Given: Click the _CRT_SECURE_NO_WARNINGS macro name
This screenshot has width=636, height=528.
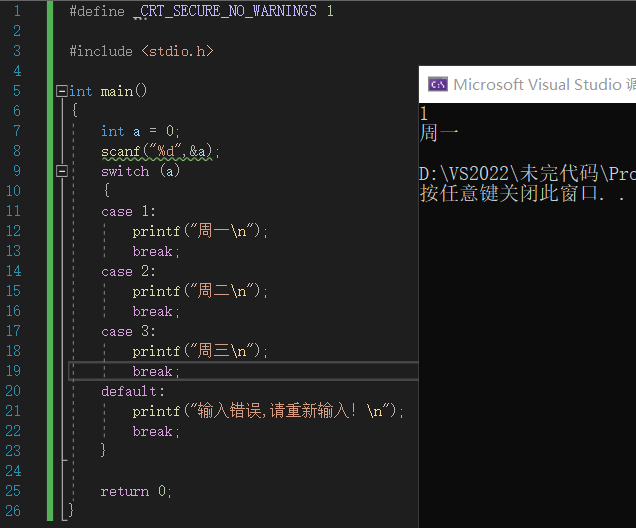Looking at the screenshot, I should pos(225,11).
